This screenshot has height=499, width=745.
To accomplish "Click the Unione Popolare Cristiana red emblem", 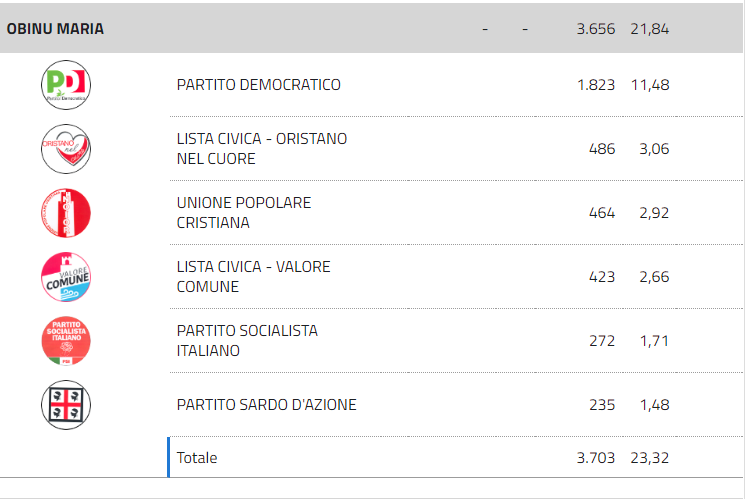I will click(66, 213).
